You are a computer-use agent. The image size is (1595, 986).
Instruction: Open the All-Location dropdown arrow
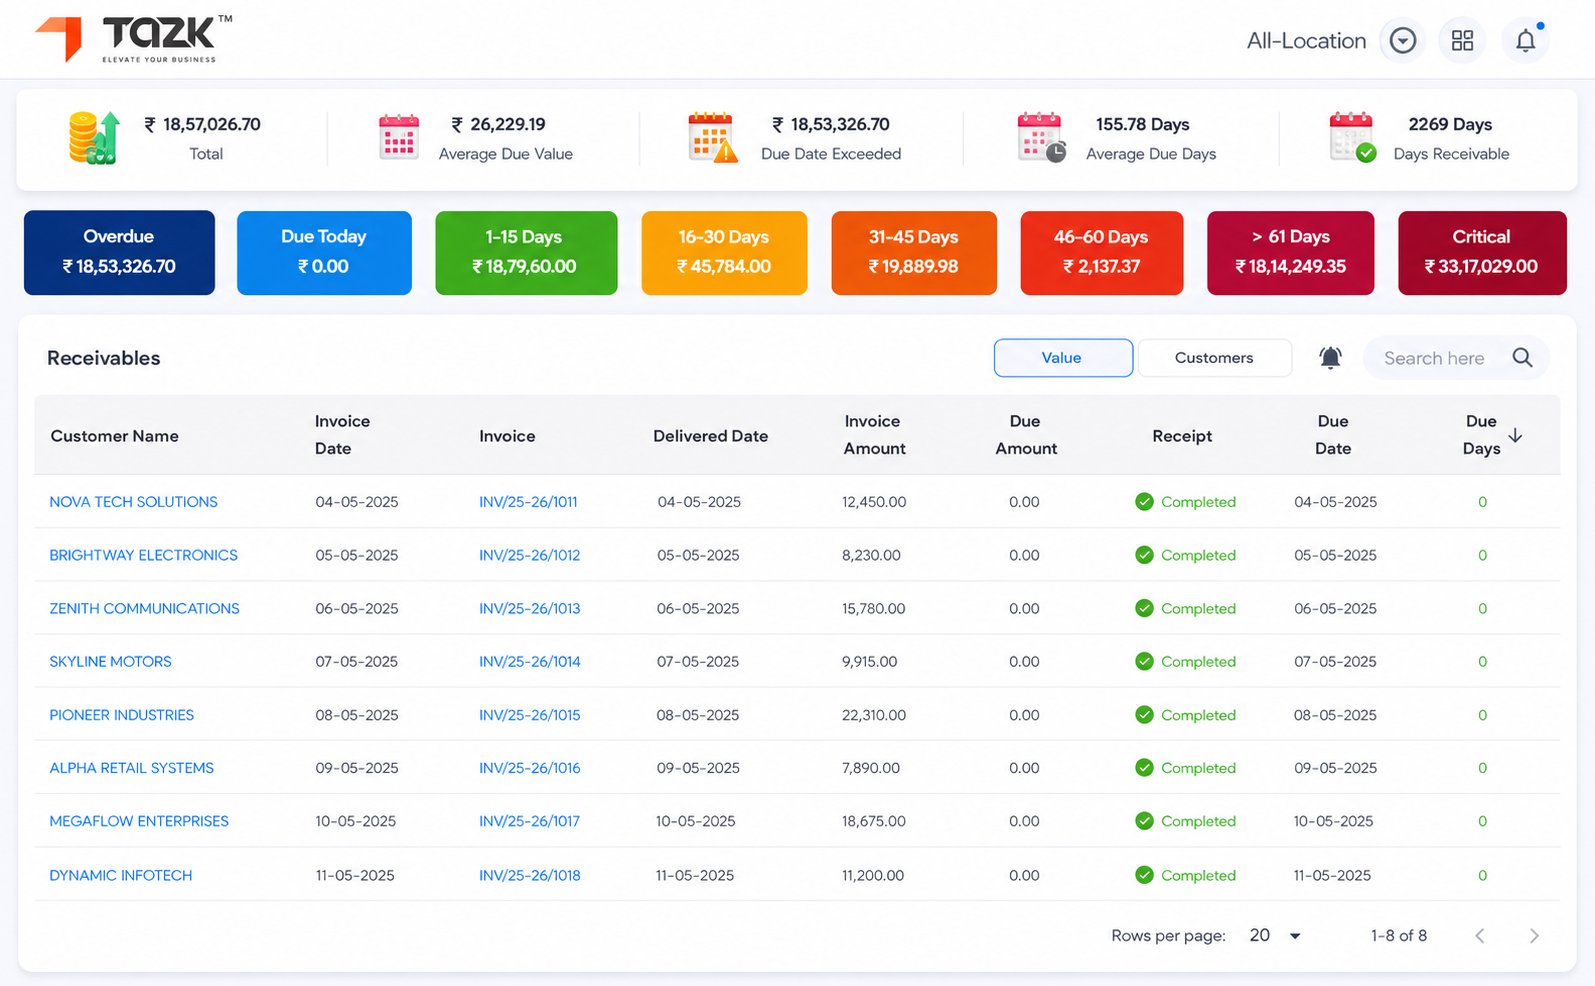coord(1403,41)
